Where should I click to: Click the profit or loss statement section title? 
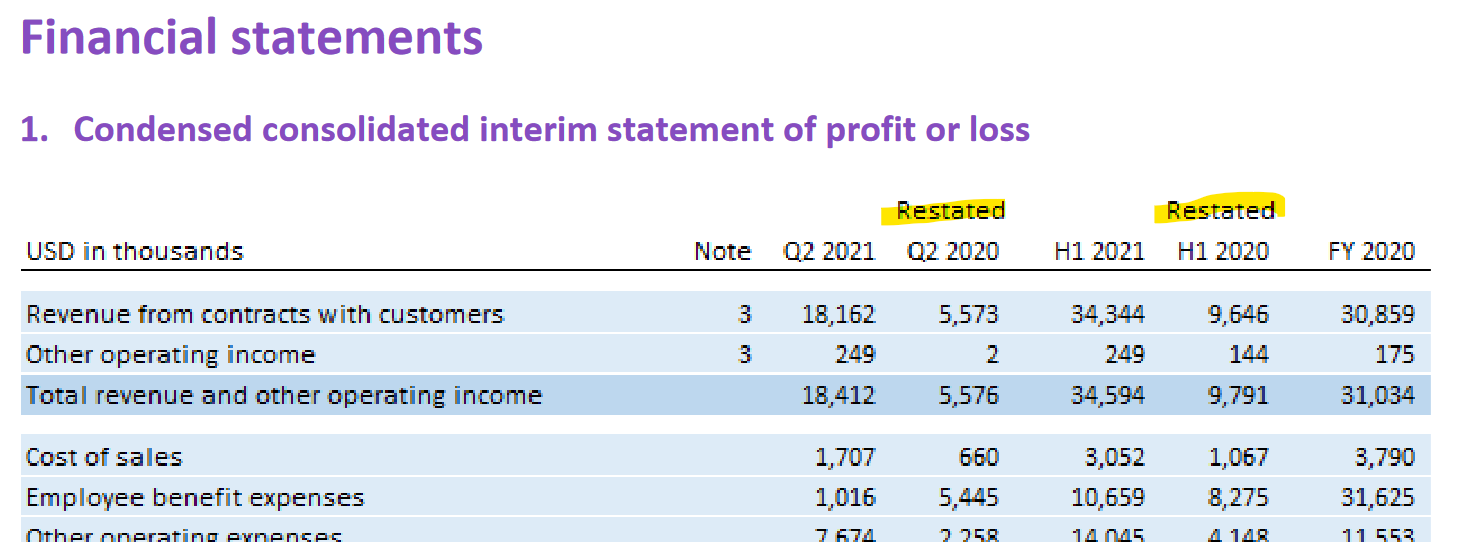pos(525,129)
